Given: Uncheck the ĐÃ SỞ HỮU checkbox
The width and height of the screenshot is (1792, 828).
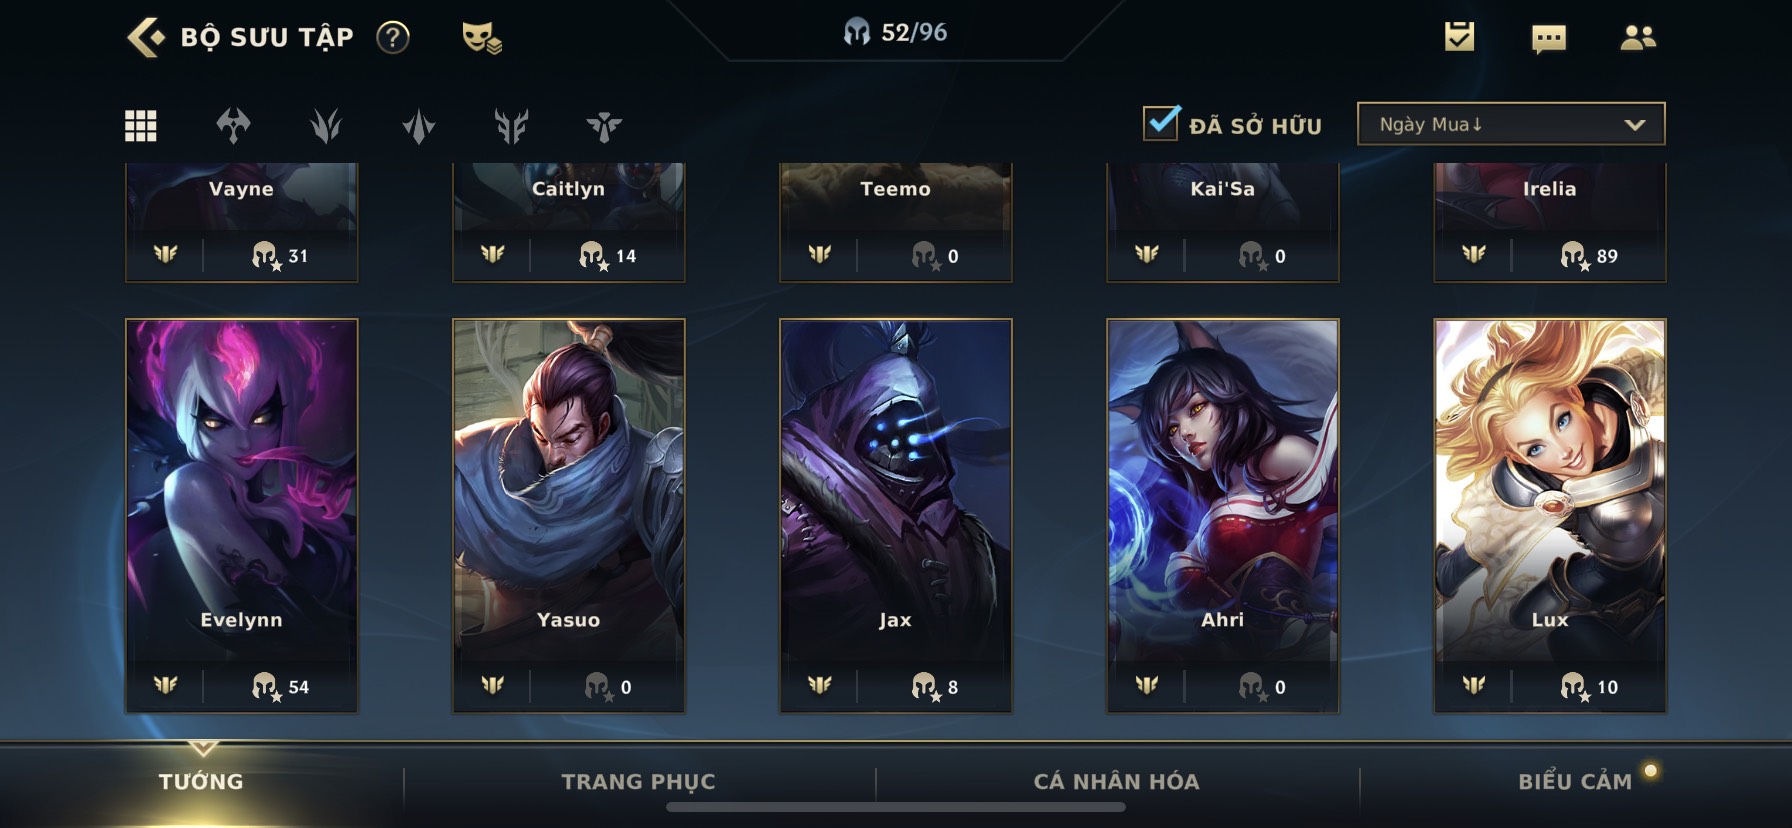Looking at the screenshot, I should [1161, 123].
